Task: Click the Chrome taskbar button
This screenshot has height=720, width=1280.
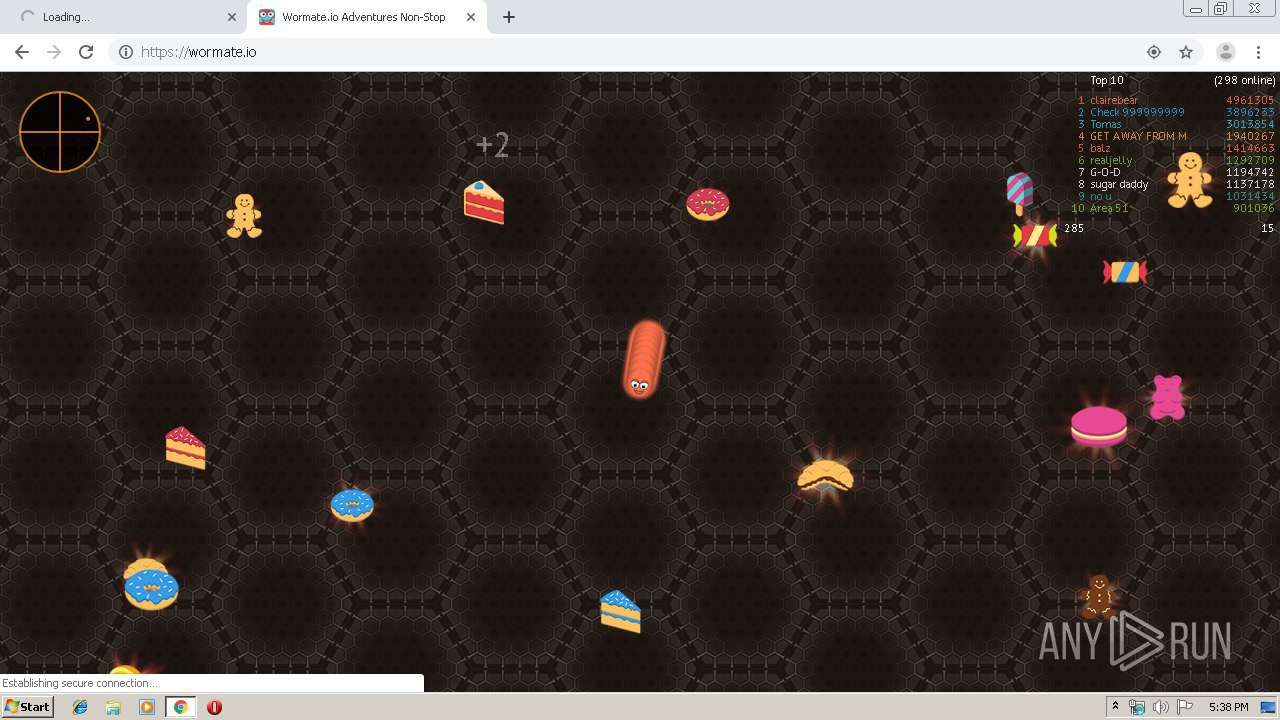Action: [x=180, y=707]
